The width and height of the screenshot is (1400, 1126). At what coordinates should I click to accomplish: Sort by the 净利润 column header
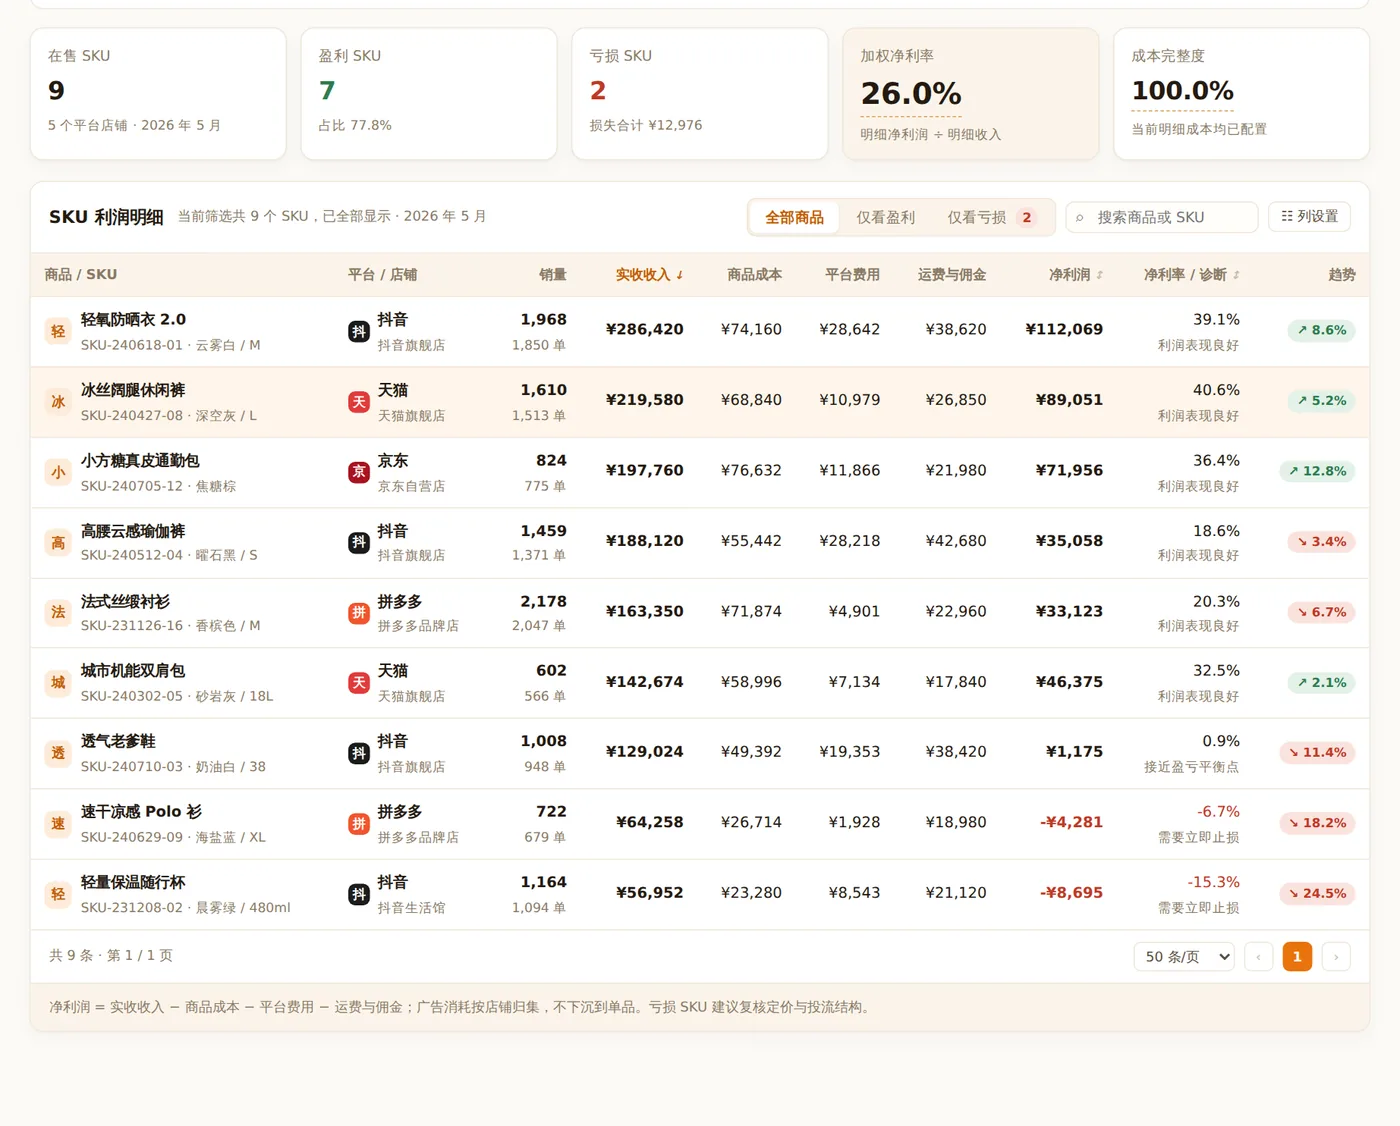click(x=1076, y=275)
